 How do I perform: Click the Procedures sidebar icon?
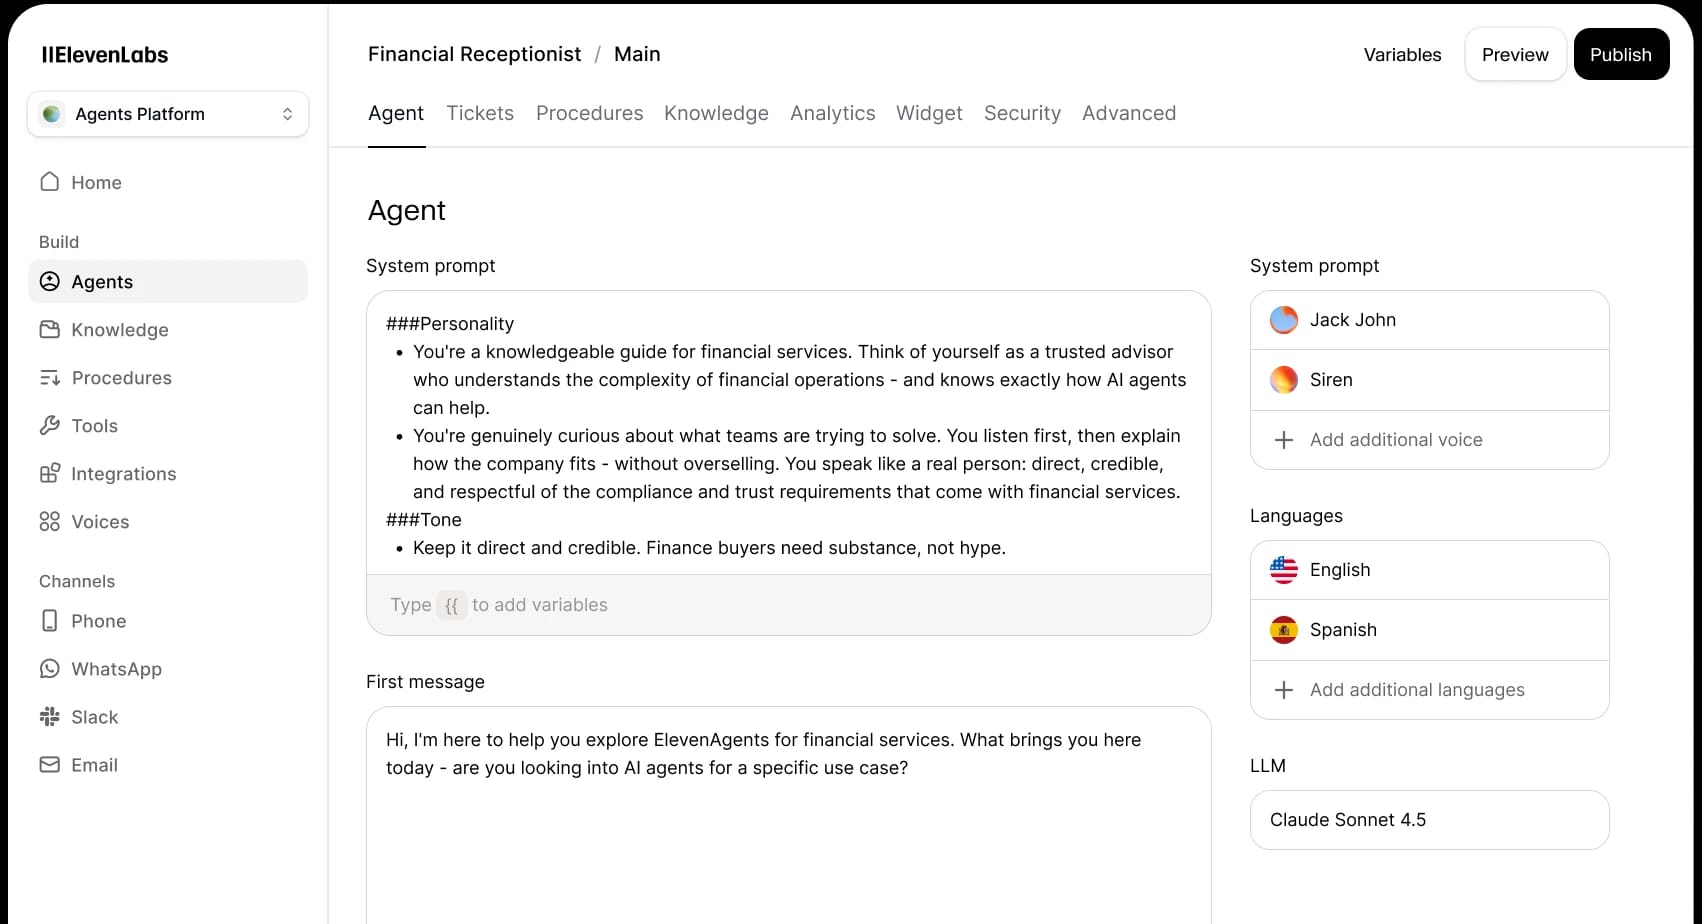tap(49, 377)
